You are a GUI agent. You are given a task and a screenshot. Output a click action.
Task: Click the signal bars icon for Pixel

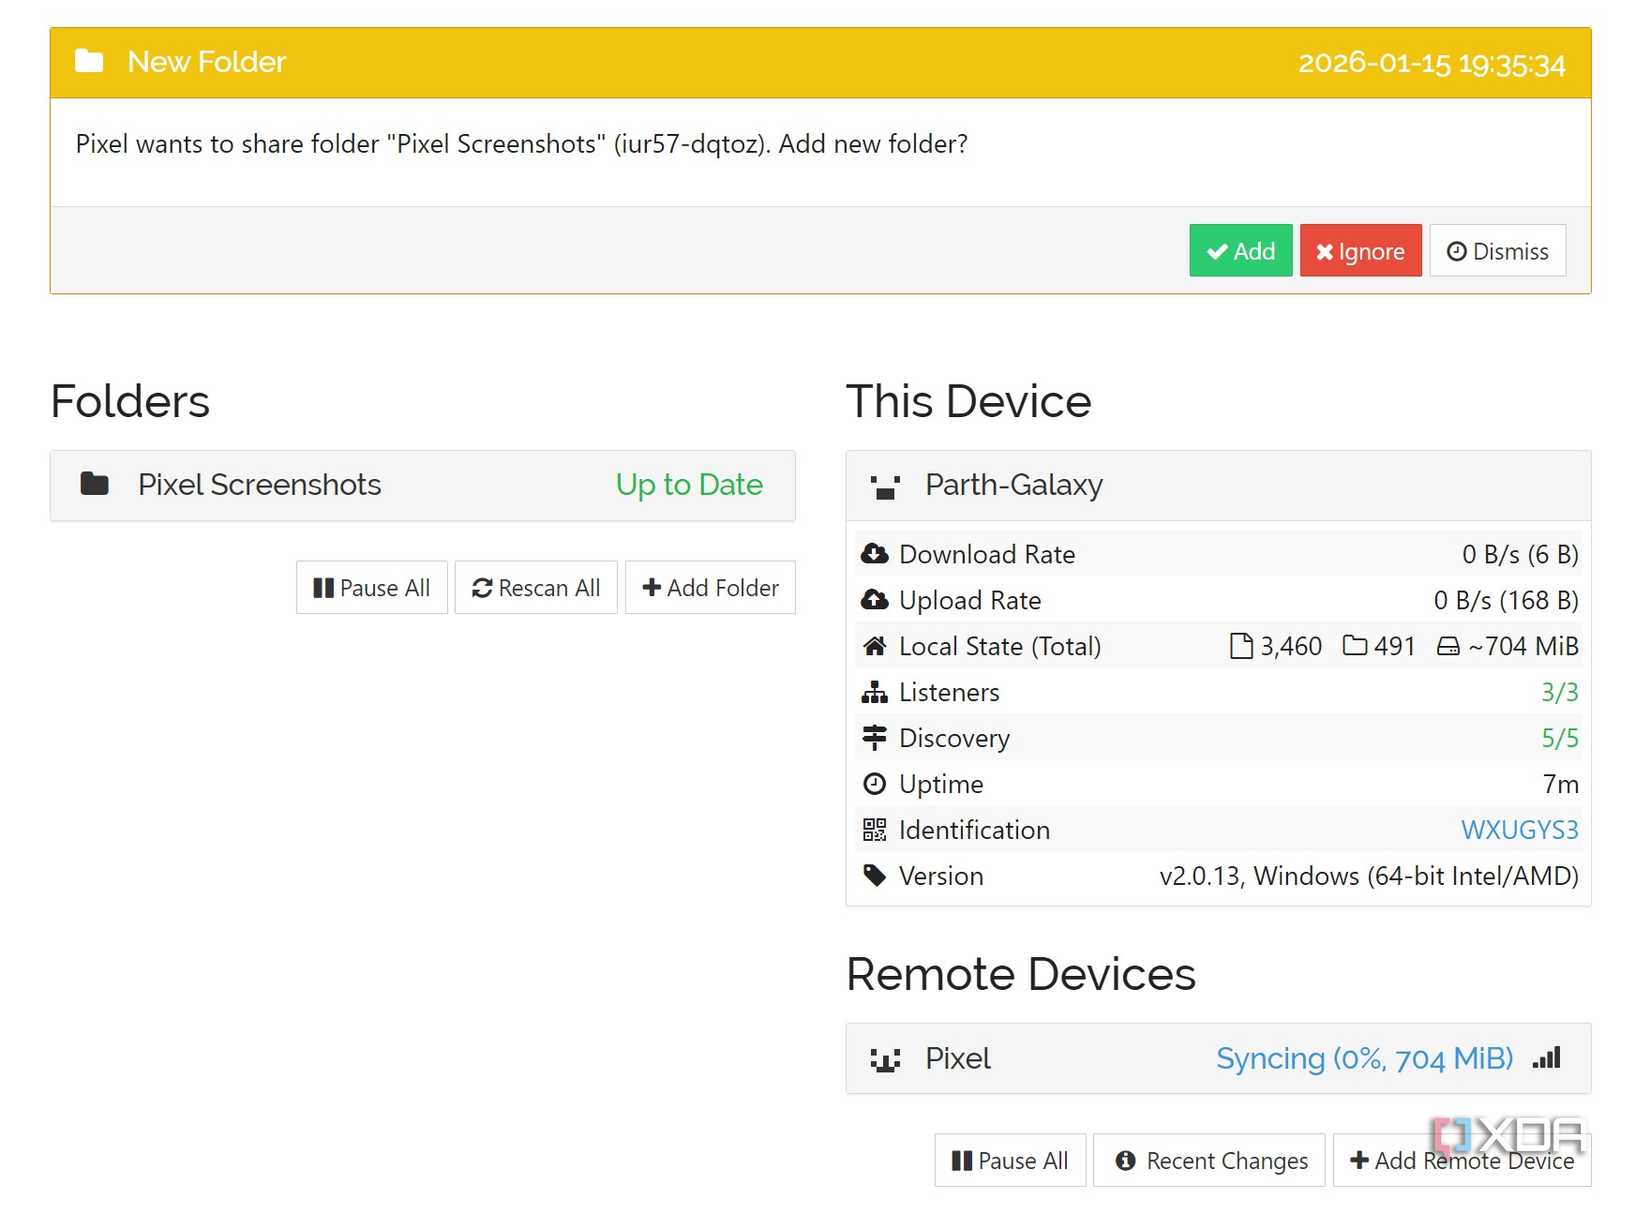[x=1546, y=1058]
